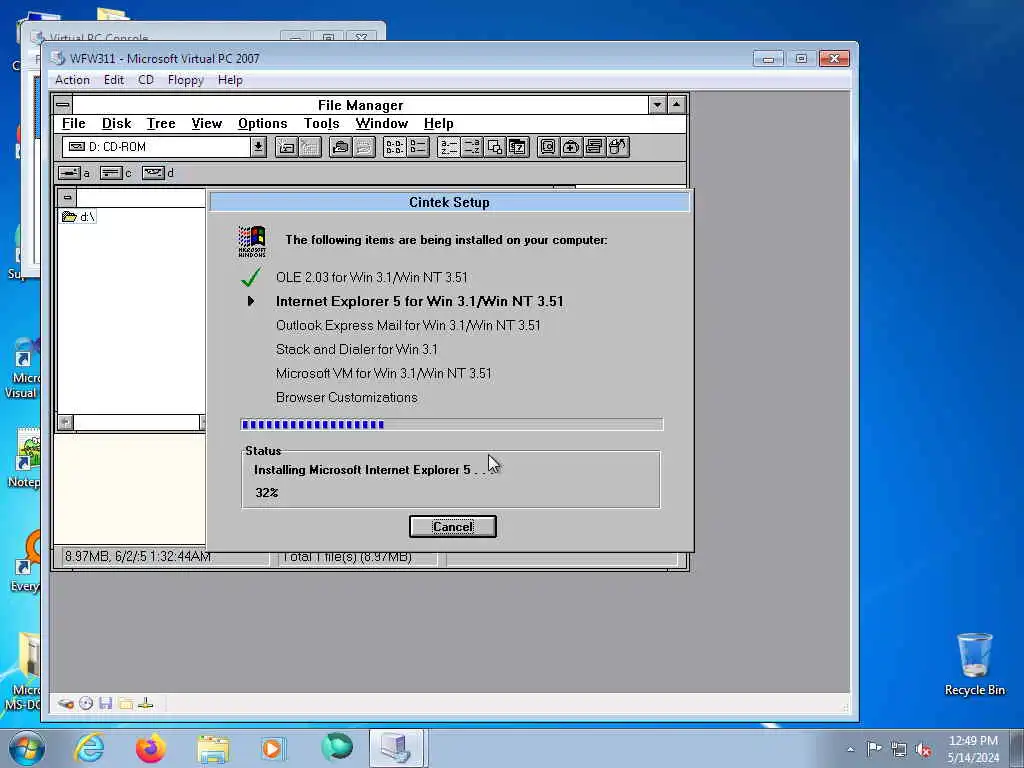Open Internet Explorer from the taskbar
Viewport: 1024px width, 768px height.
coord(89,748)
